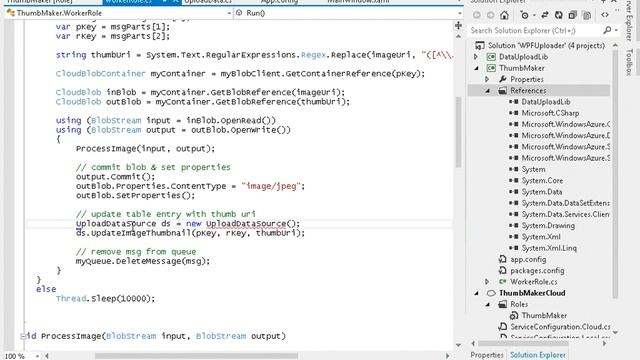Click the editor vertical scrollbar thumb

pyautogui.click(x=458, y=133)
